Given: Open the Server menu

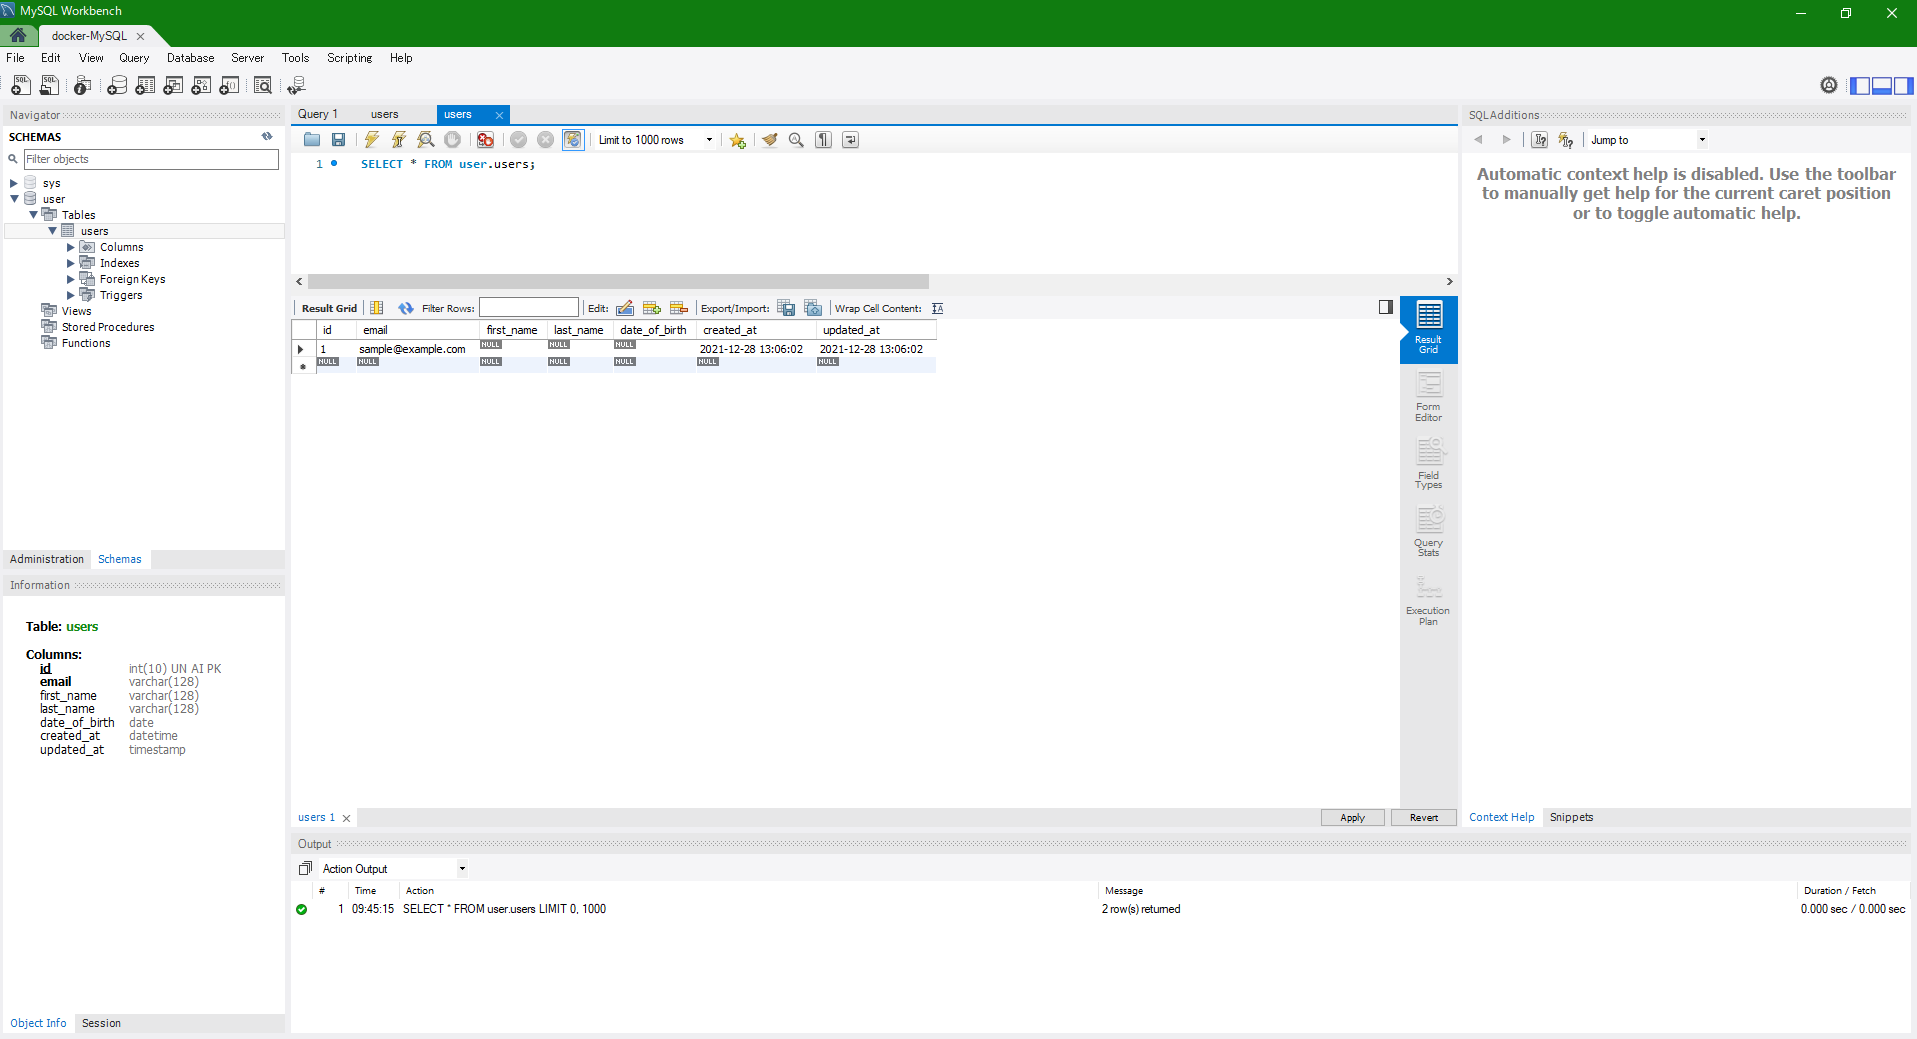Looking at the screenshot, I should (247, 58).
